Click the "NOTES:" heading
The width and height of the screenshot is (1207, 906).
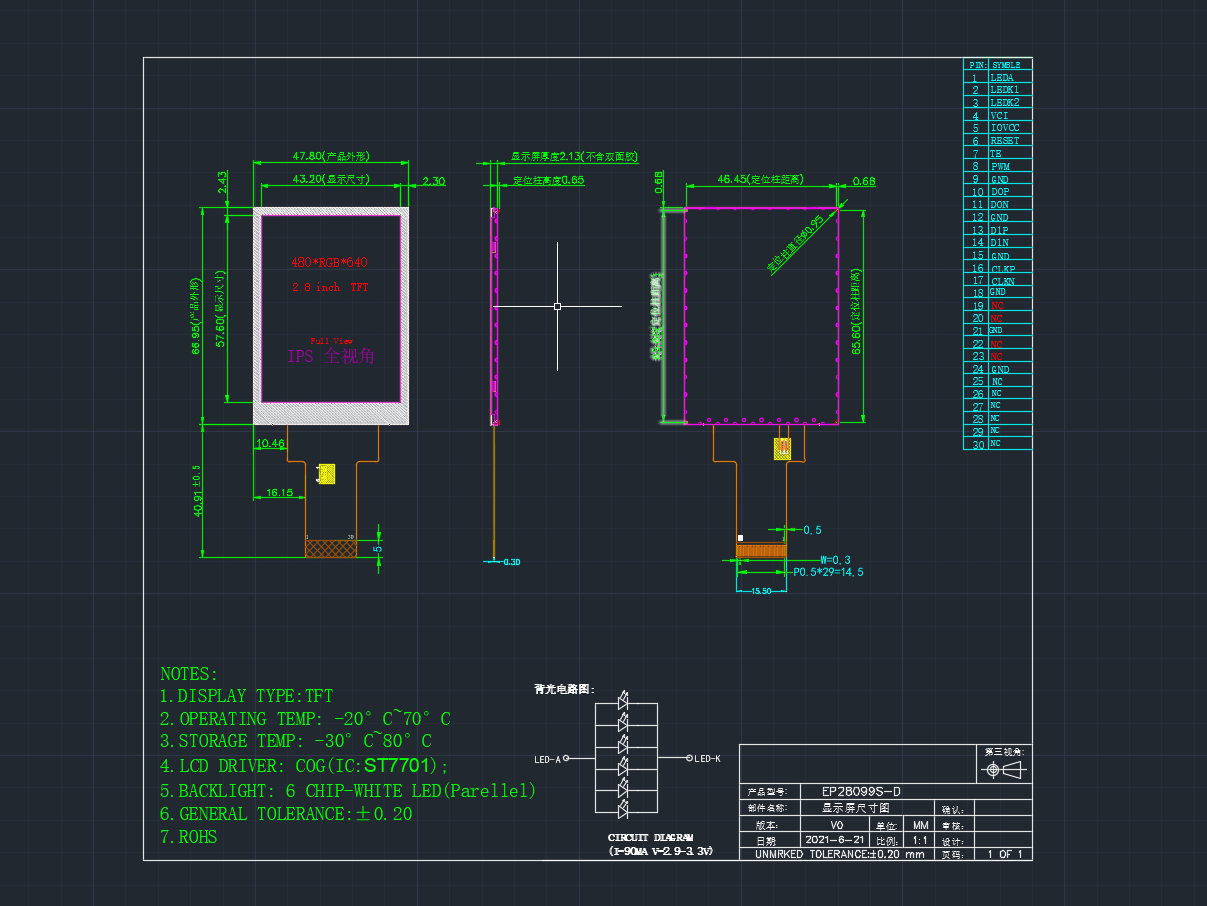[x=189, y=675]
